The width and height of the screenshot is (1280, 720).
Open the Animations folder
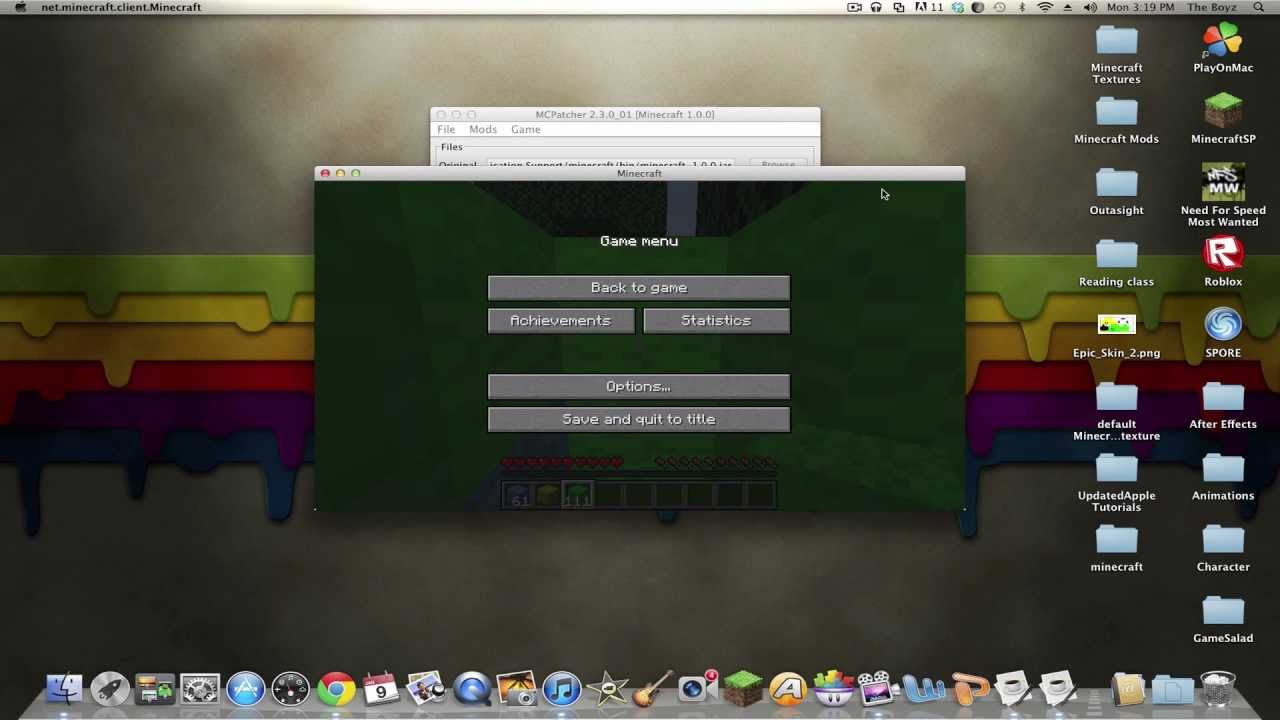click(1223, 477)
